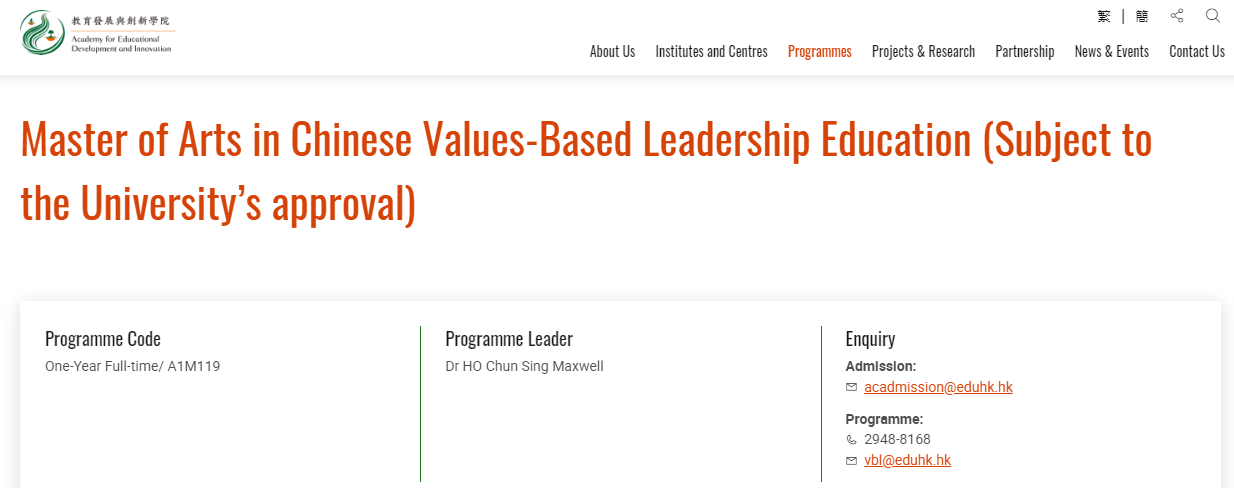1234x488 pixels.
Task: Open the search magnifier icon
Action: click(x=1213, y=16)
